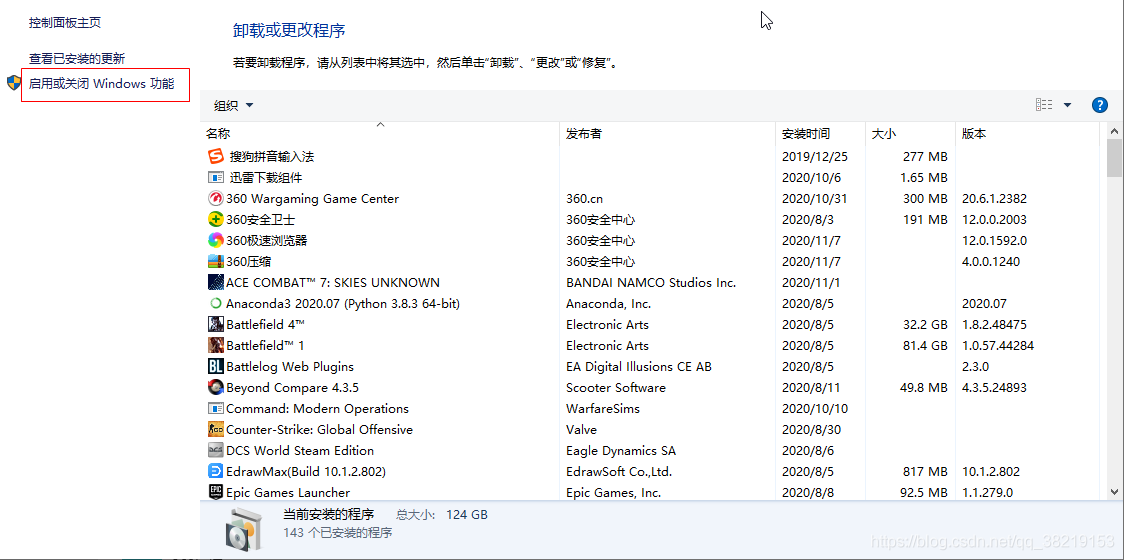This screenshot has height=560, width=1124.
Task: Click the Xunlei download component icon
Action: 216,177
